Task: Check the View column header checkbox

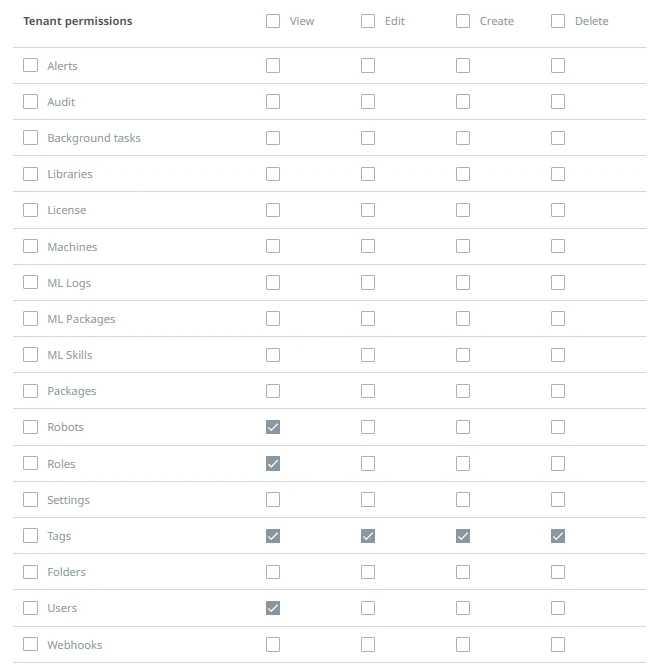Action: [273, 21]
